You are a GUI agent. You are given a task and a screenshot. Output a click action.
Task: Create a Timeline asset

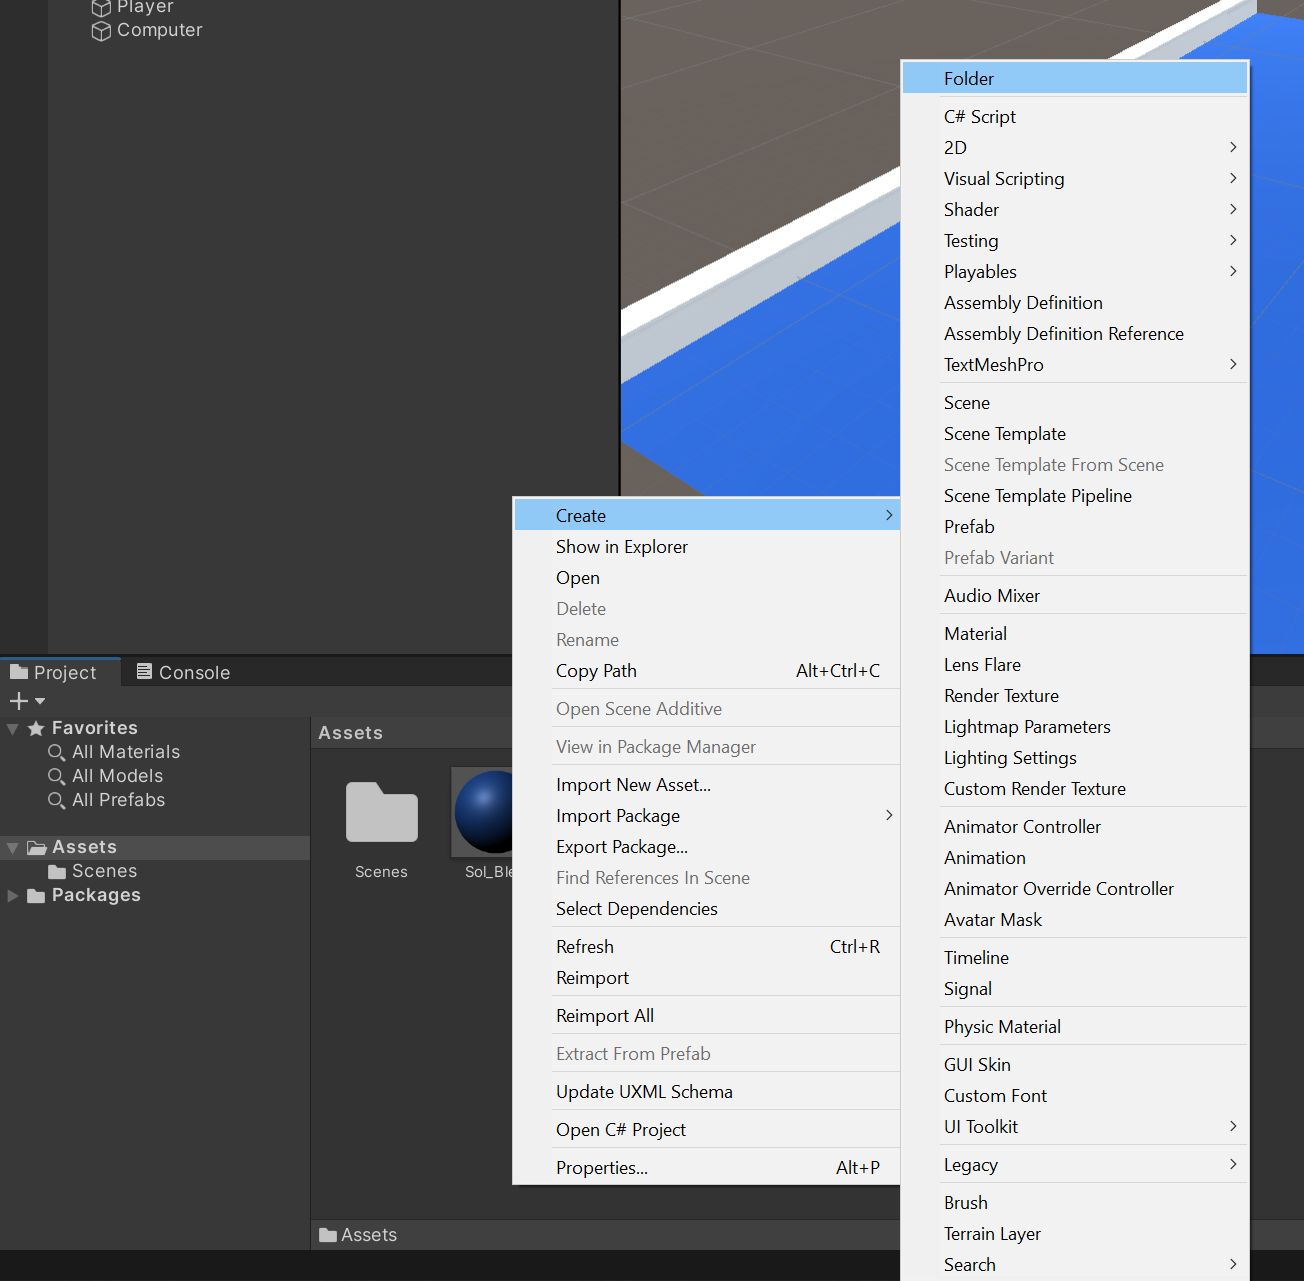pyautogui.click(x=1075, y=958)
